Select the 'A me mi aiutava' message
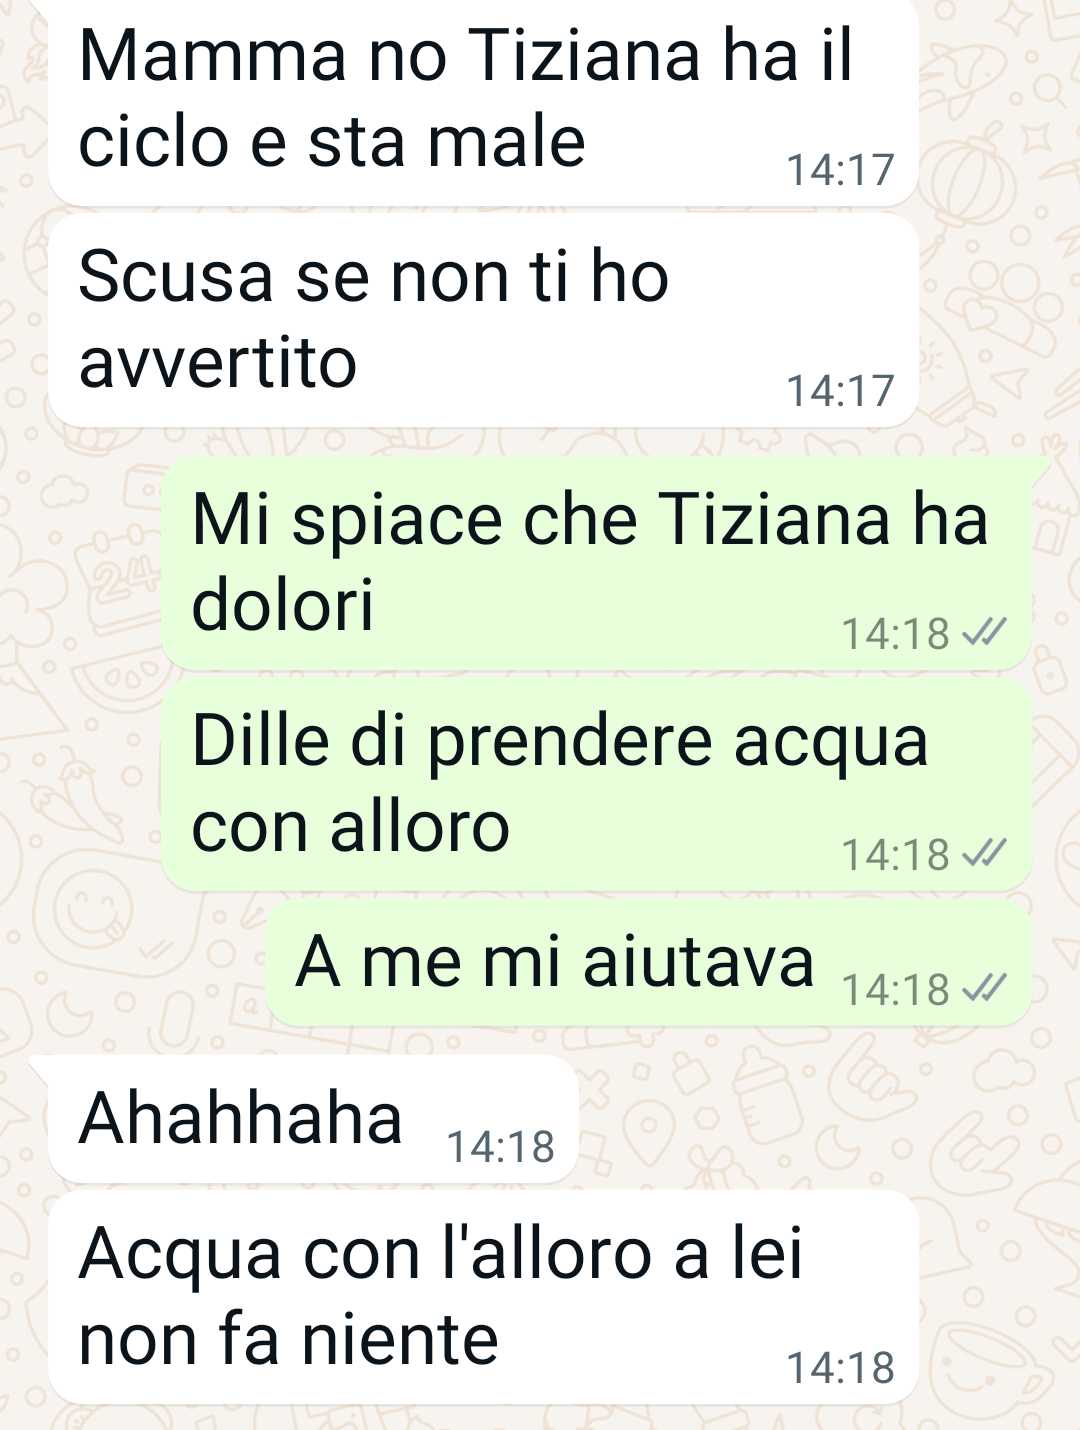 (649, 962)
